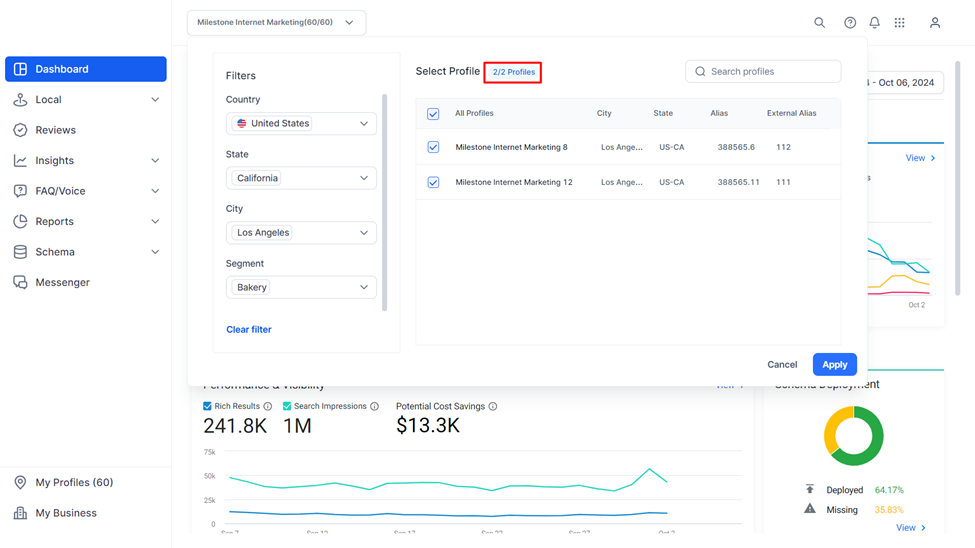This screenshot has width=975, height=548.
Task: Click the Clear filter link
Action: tap(249, 330)
